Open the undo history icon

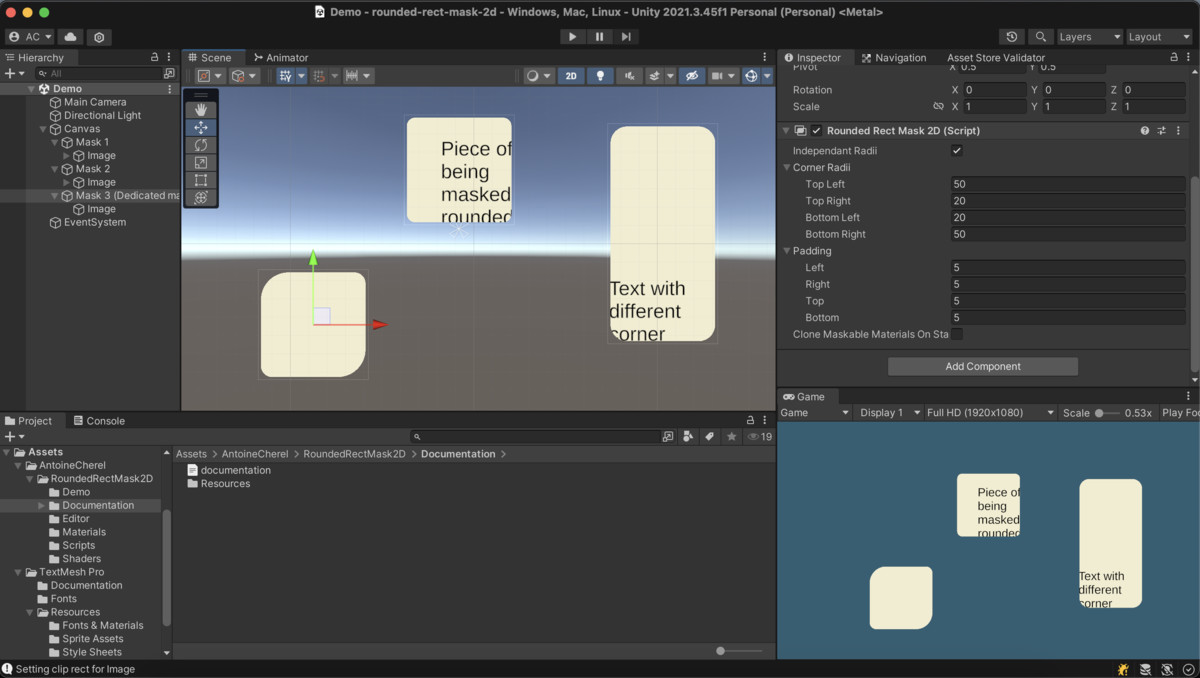tap(1013, 37)
